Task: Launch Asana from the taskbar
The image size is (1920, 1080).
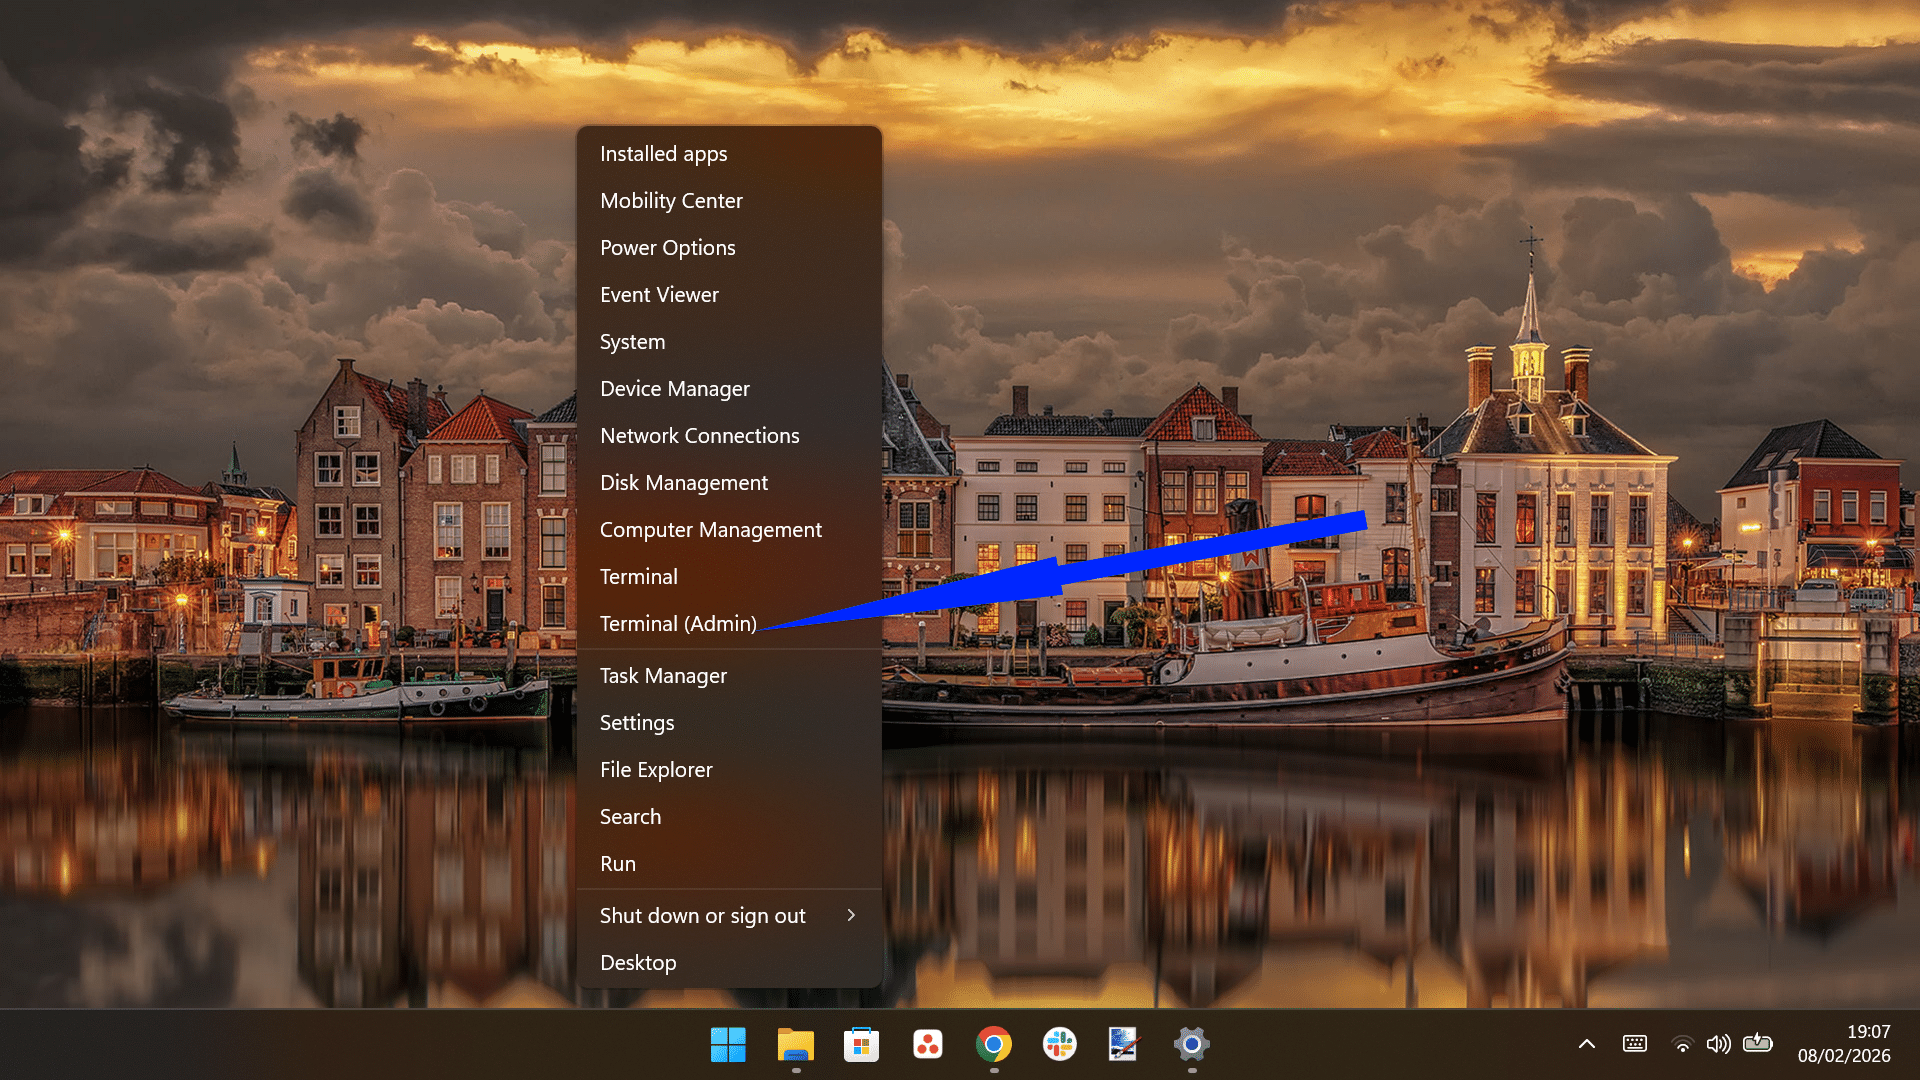Action: 927,1043
